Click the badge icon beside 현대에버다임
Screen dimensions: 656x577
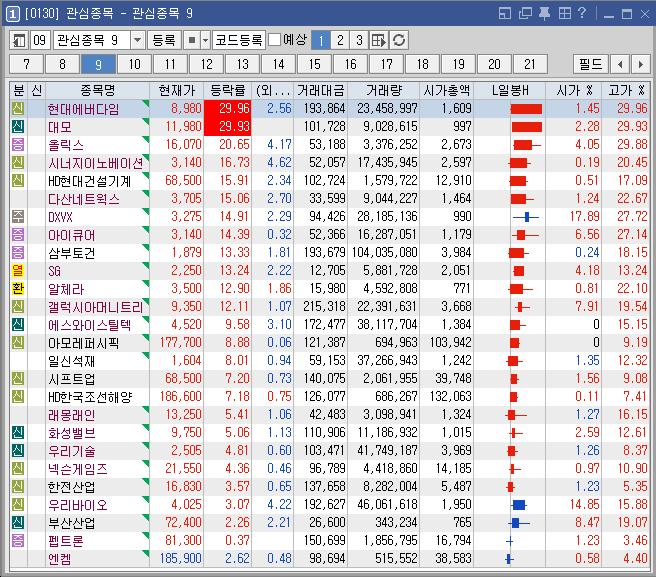pos(18,108)
